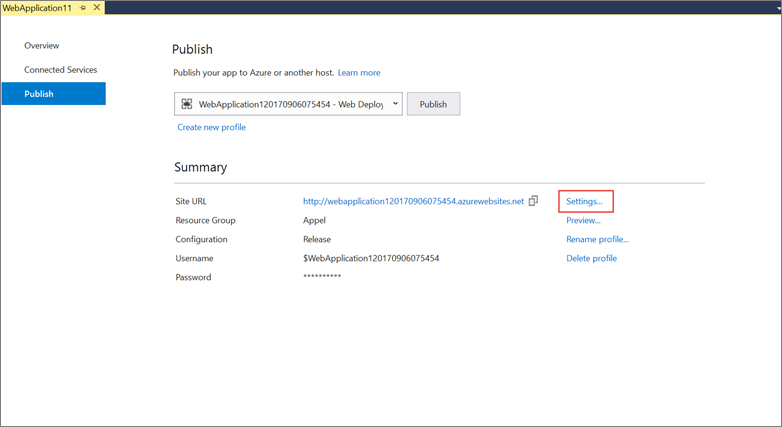
Task: Pin the WebApplication11 document tab
Action: 82,8
